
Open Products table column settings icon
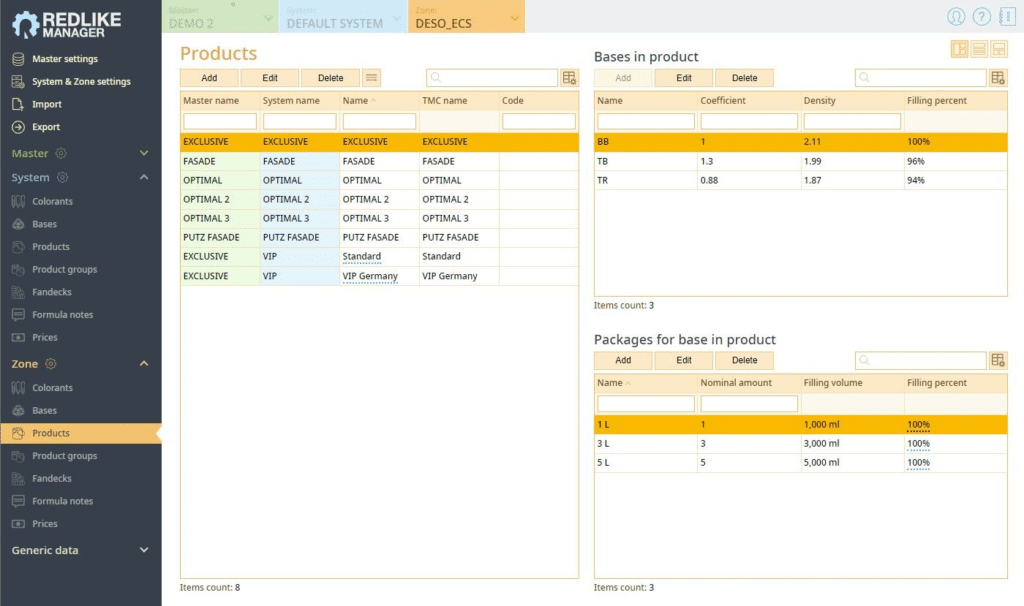[x=569, y=78]
